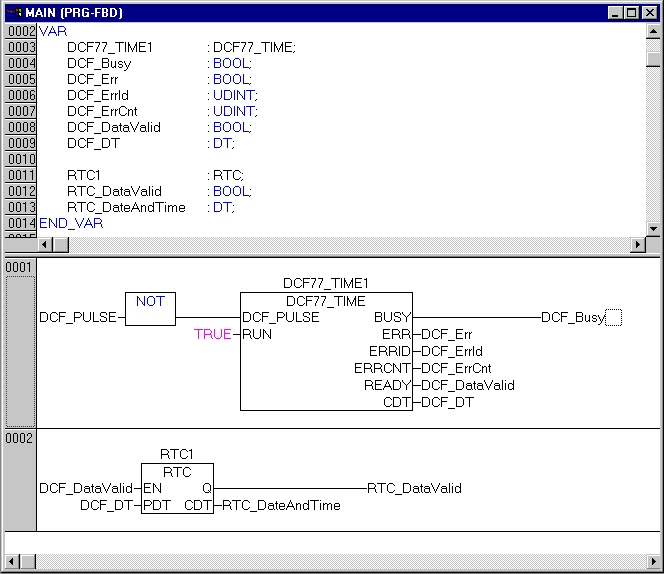Click RTC_DateAndTime output in network 0002
Image resolution: width=664 pixels, height=574 pixels.
(x=281, y=505)
